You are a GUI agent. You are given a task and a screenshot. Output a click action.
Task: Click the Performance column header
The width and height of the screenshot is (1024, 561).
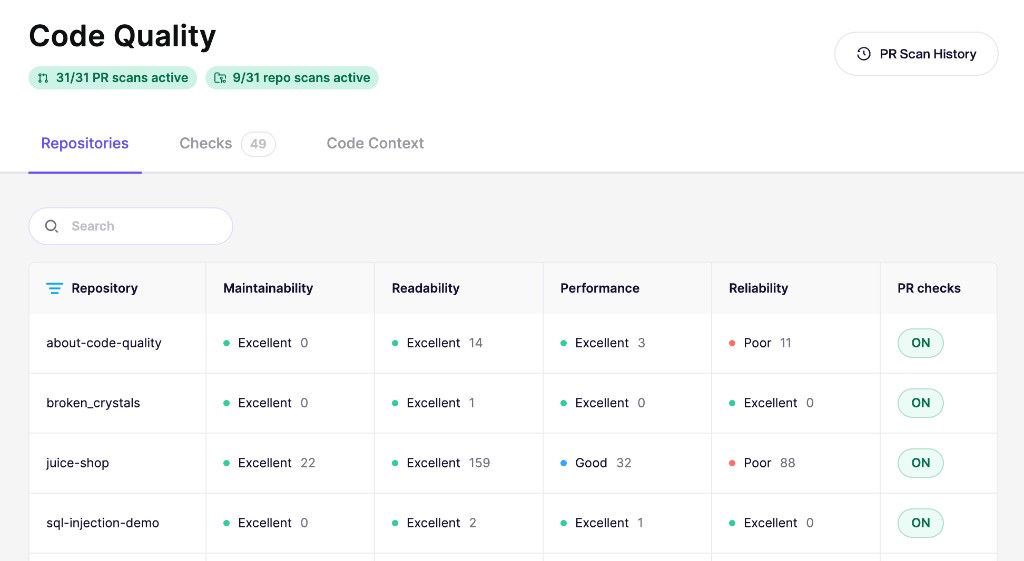(x=600, y=288)
